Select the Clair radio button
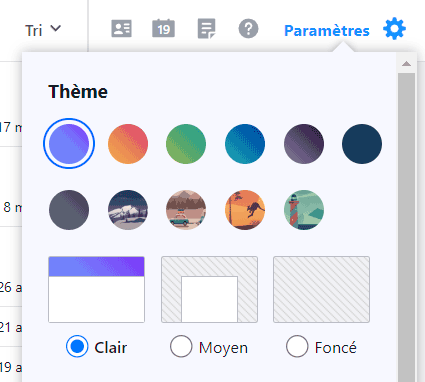The width and height of the screenshot is (425, 382). pyautogui.click(x=77, y=346)
